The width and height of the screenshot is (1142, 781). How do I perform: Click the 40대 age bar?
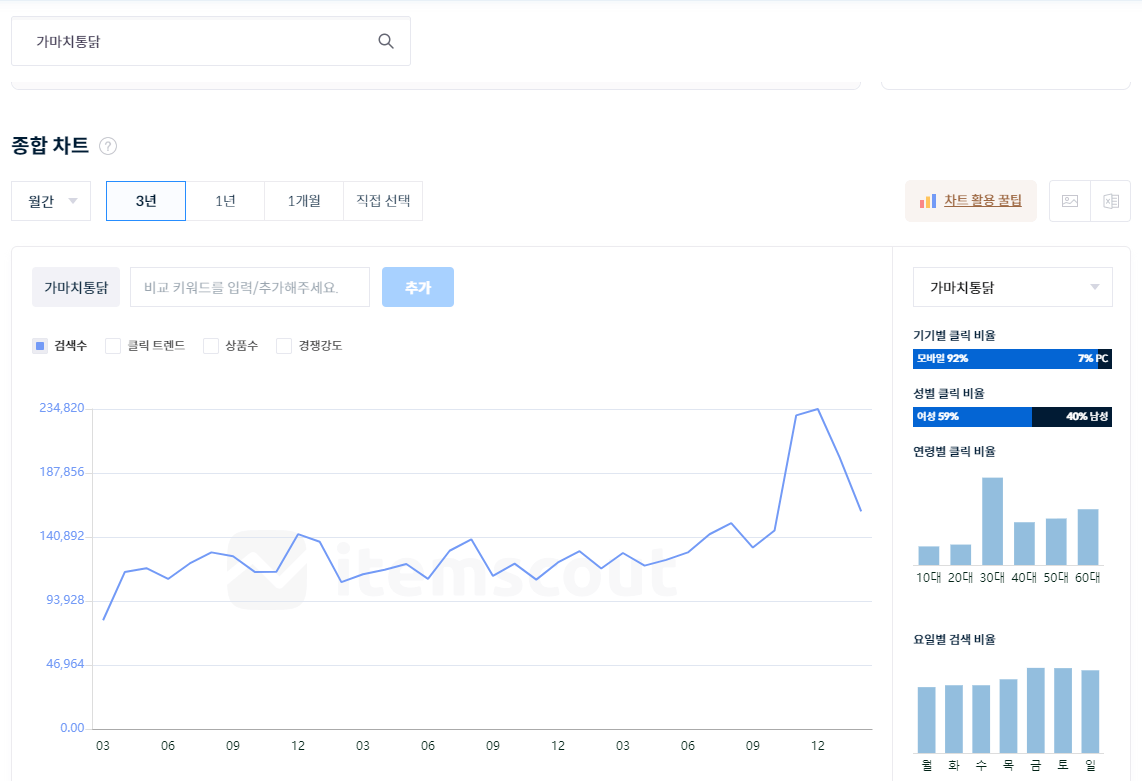coord(1024,543)
